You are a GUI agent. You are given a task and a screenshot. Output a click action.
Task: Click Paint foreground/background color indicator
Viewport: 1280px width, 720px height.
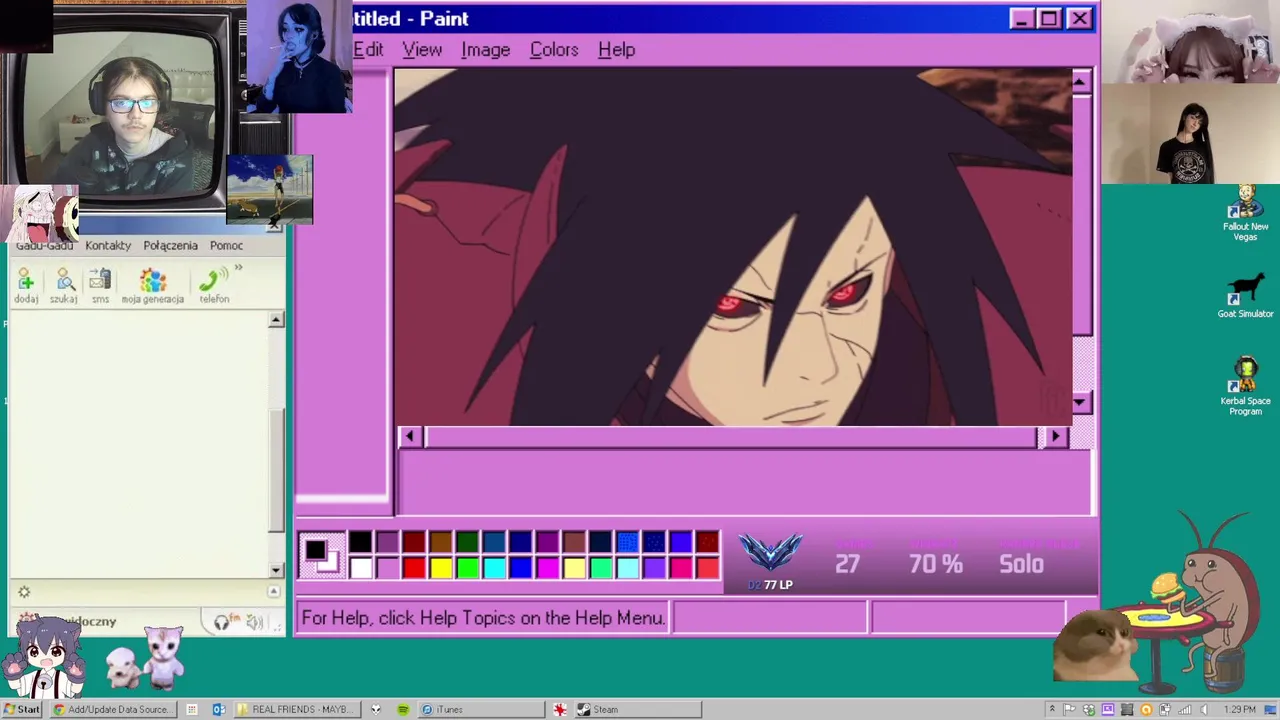321,555
